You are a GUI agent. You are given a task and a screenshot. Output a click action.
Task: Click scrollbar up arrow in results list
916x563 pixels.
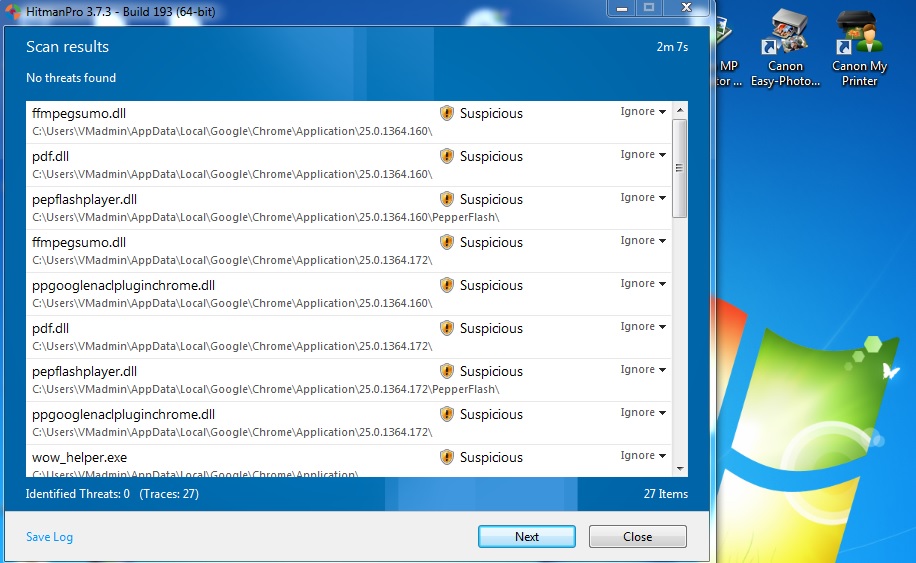coord(679,110)
